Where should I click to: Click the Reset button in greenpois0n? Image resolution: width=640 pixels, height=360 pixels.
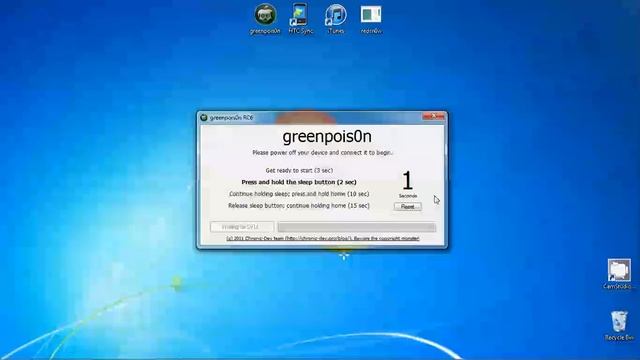407,207
